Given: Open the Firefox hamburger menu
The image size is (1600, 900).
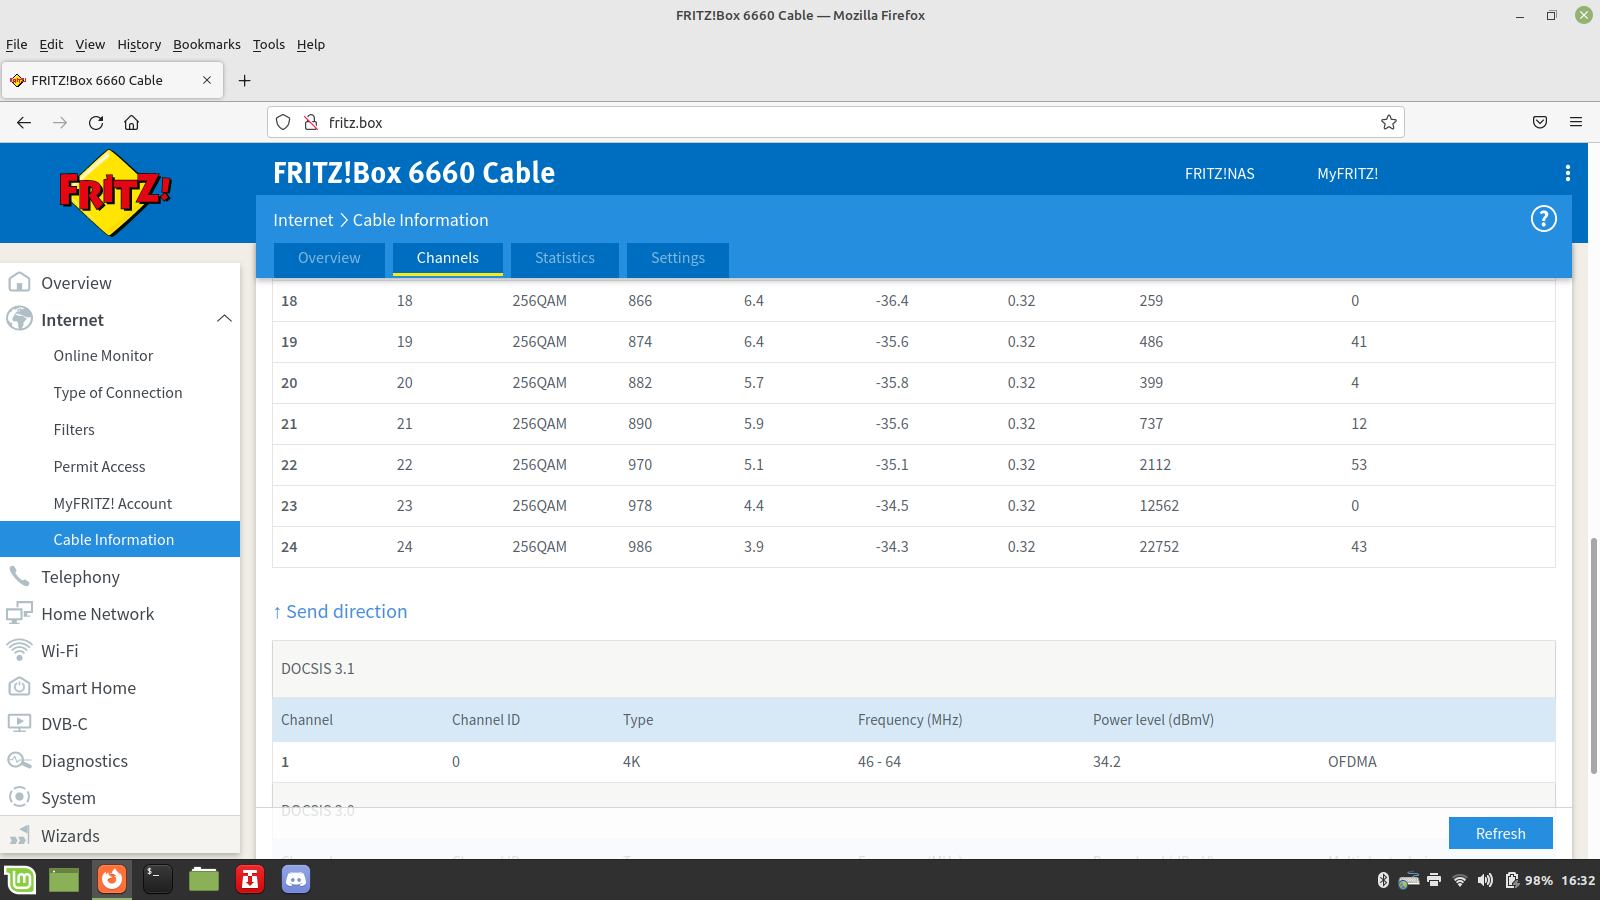Looking at the screenshot, I should pyautogui.click(x=1575, y=122).
